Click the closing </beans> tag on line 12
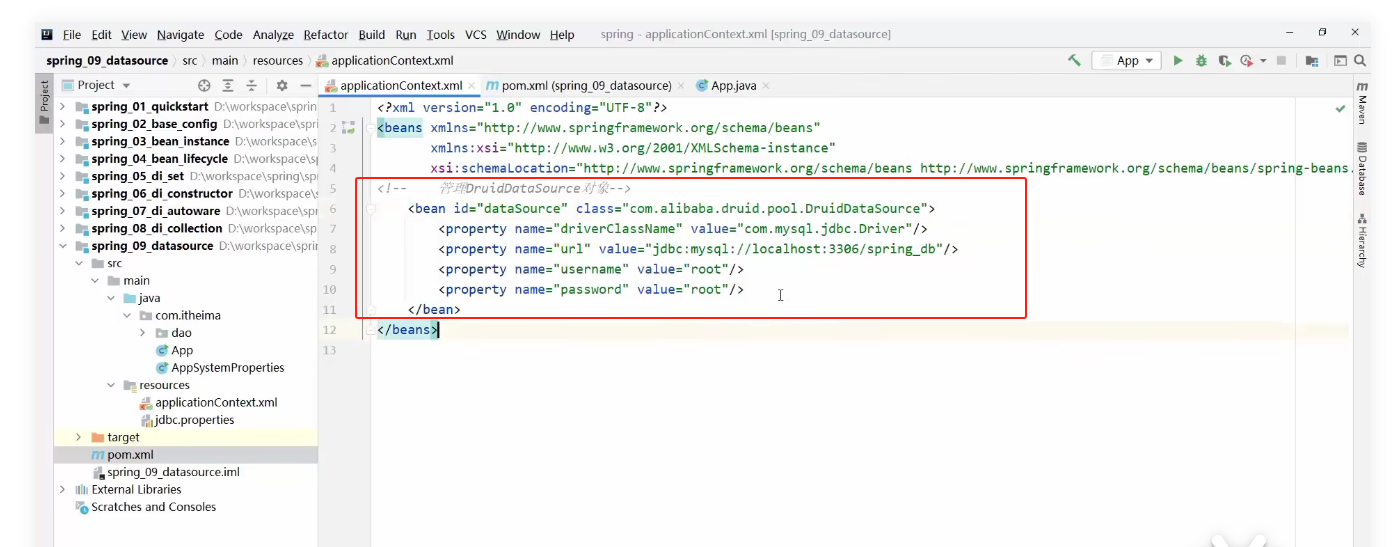 pyautogui.click(x=407, y=330)
